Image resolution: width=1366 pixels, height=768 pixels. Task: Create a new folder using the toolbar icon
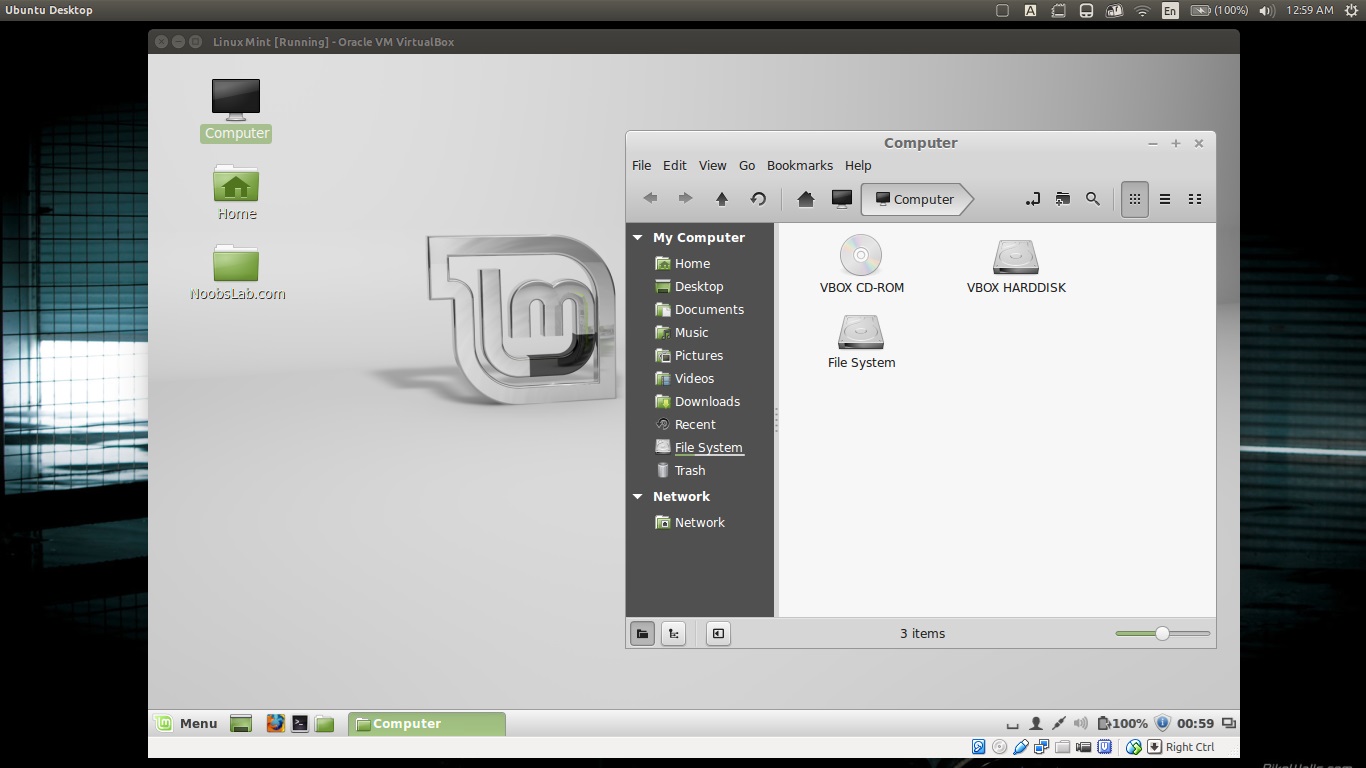[1063, 199]
